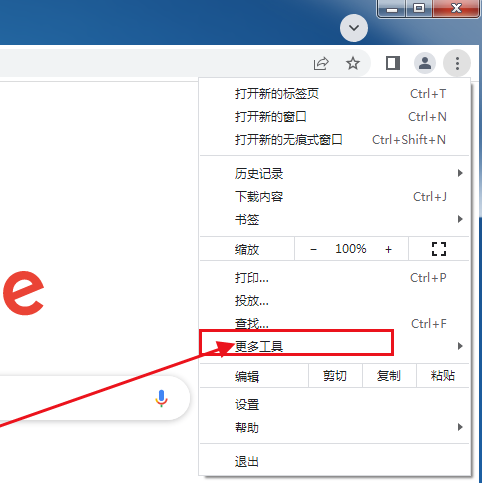
Task: Choose 打开新的窗口 from the menu
Action: 334,117
